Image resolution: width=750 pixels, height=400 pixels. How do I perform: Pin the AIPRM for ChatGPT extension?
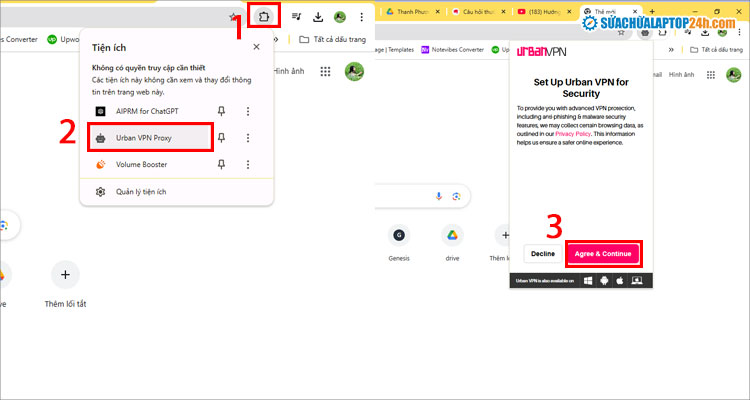click(x=222, y=111)
